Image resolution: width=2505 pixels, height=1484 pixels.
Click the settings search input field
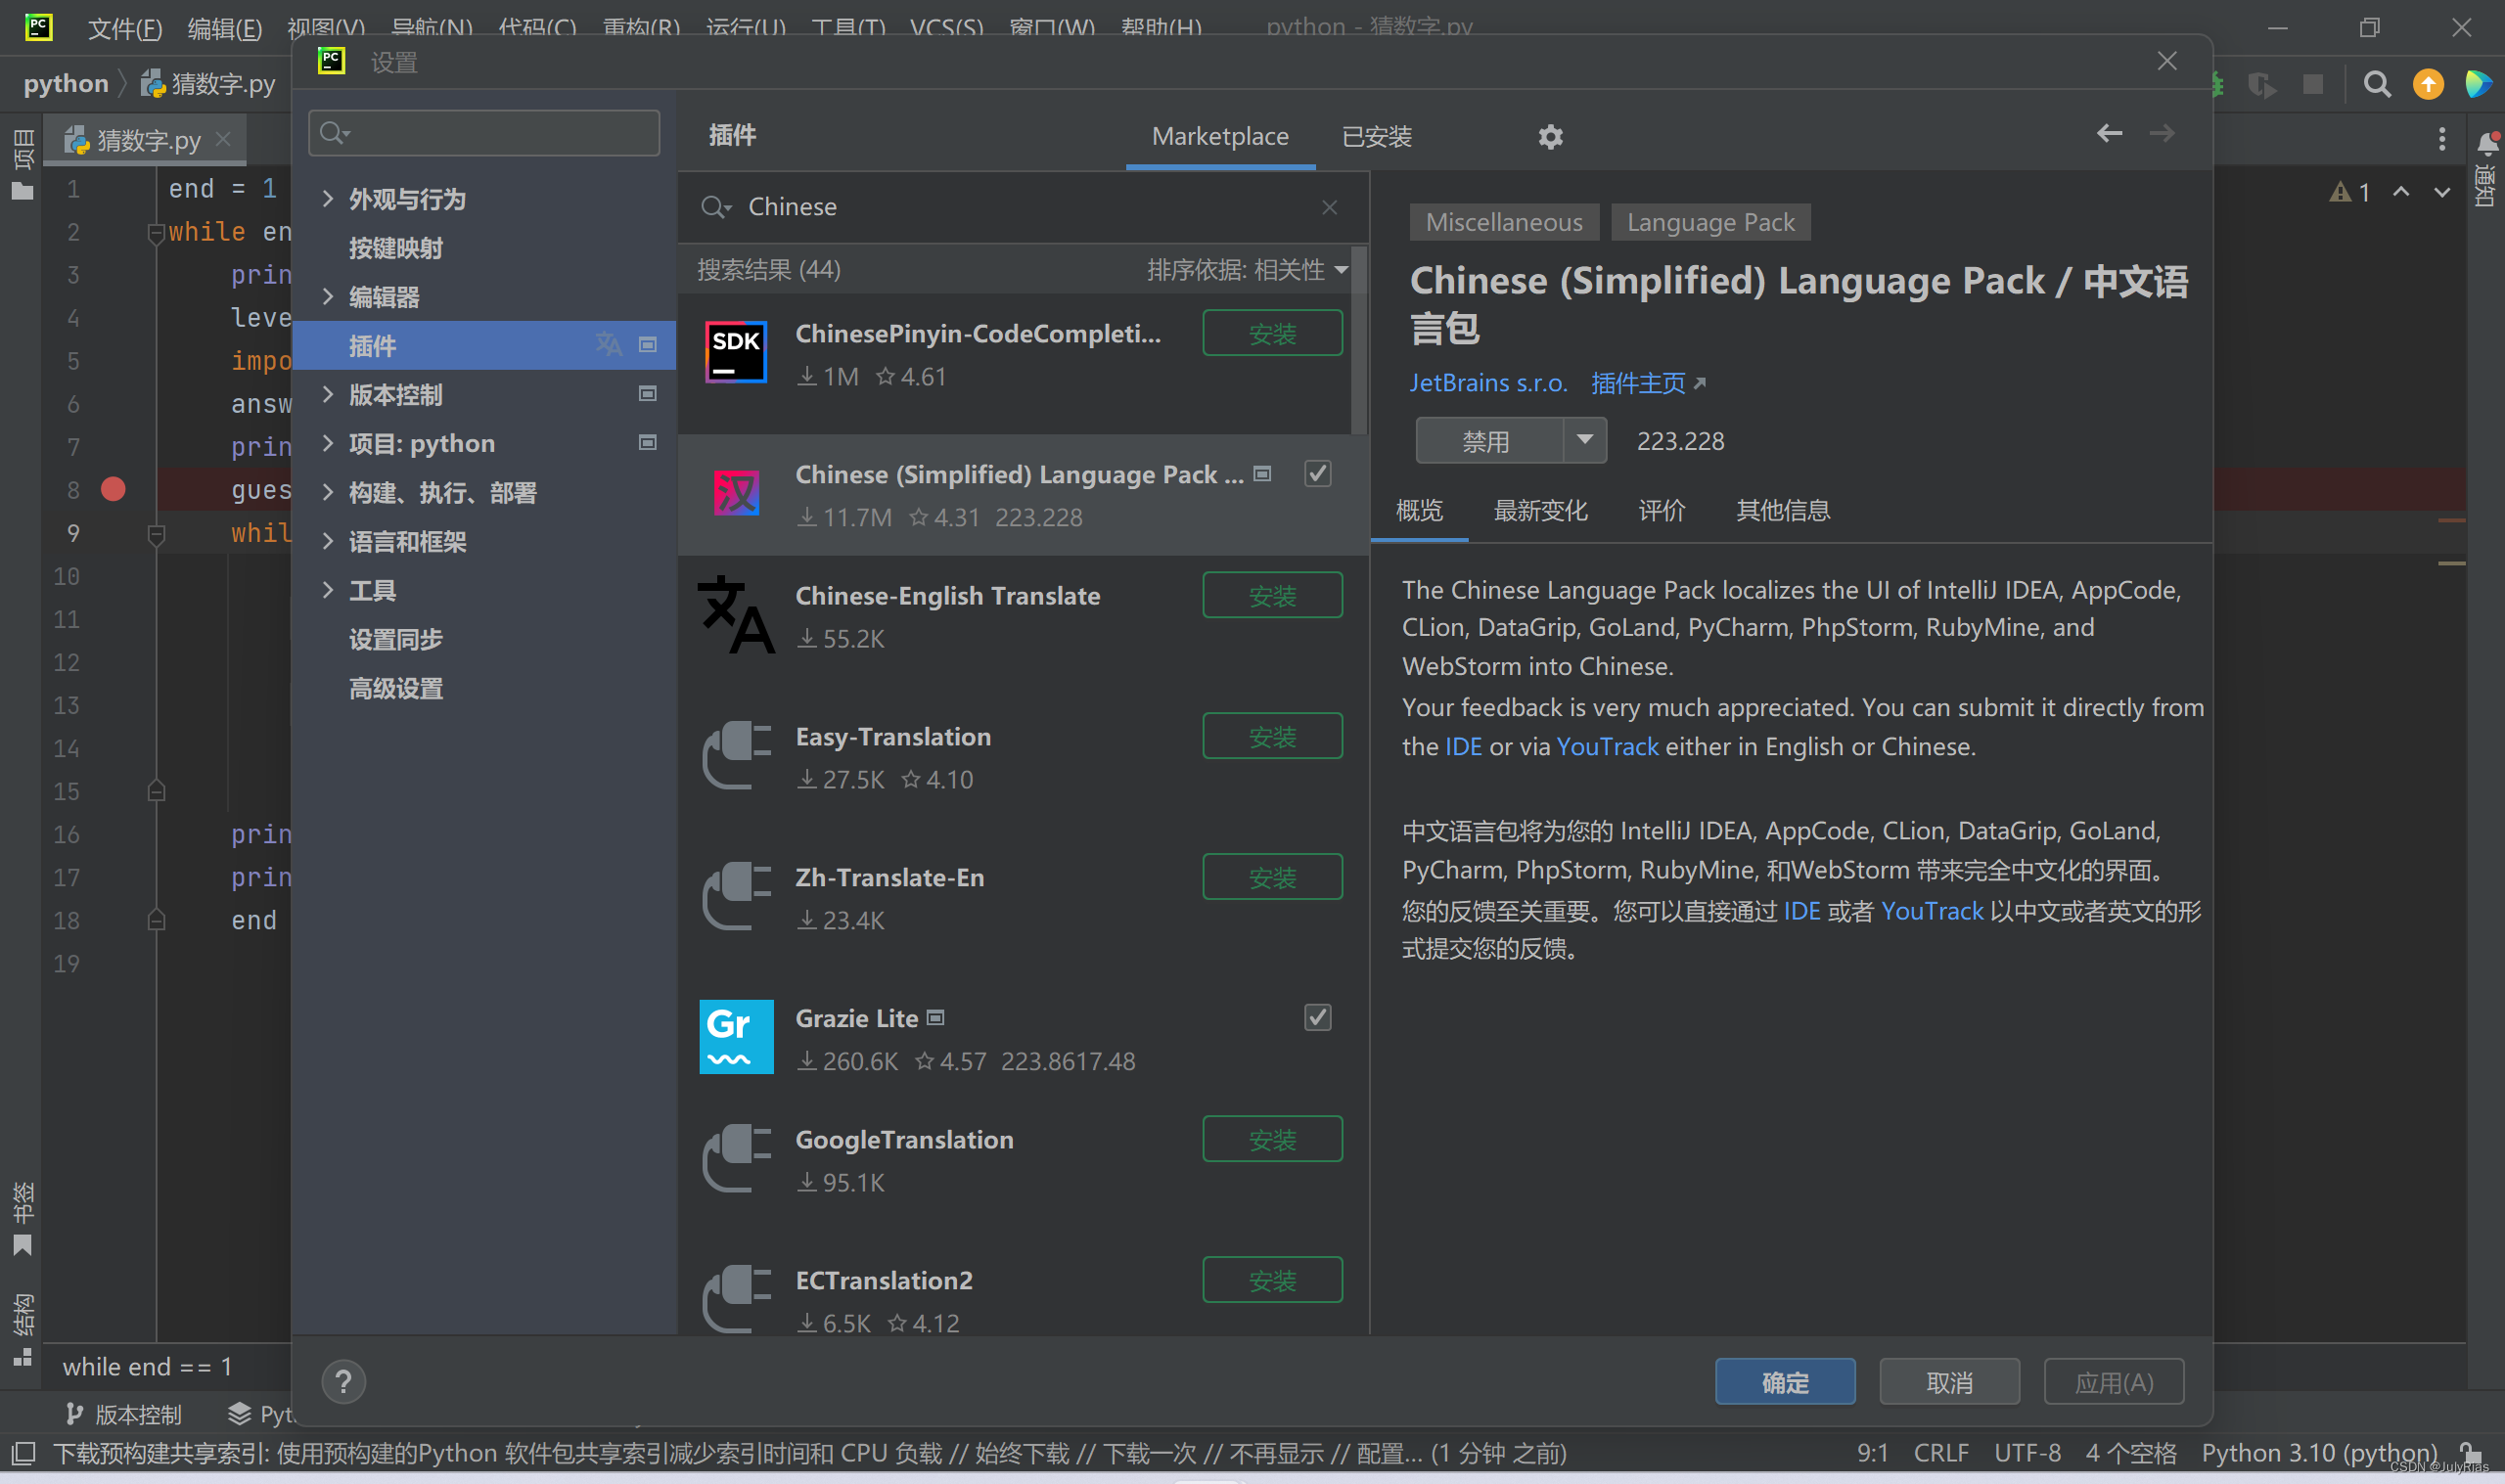[x=484, y=133]
